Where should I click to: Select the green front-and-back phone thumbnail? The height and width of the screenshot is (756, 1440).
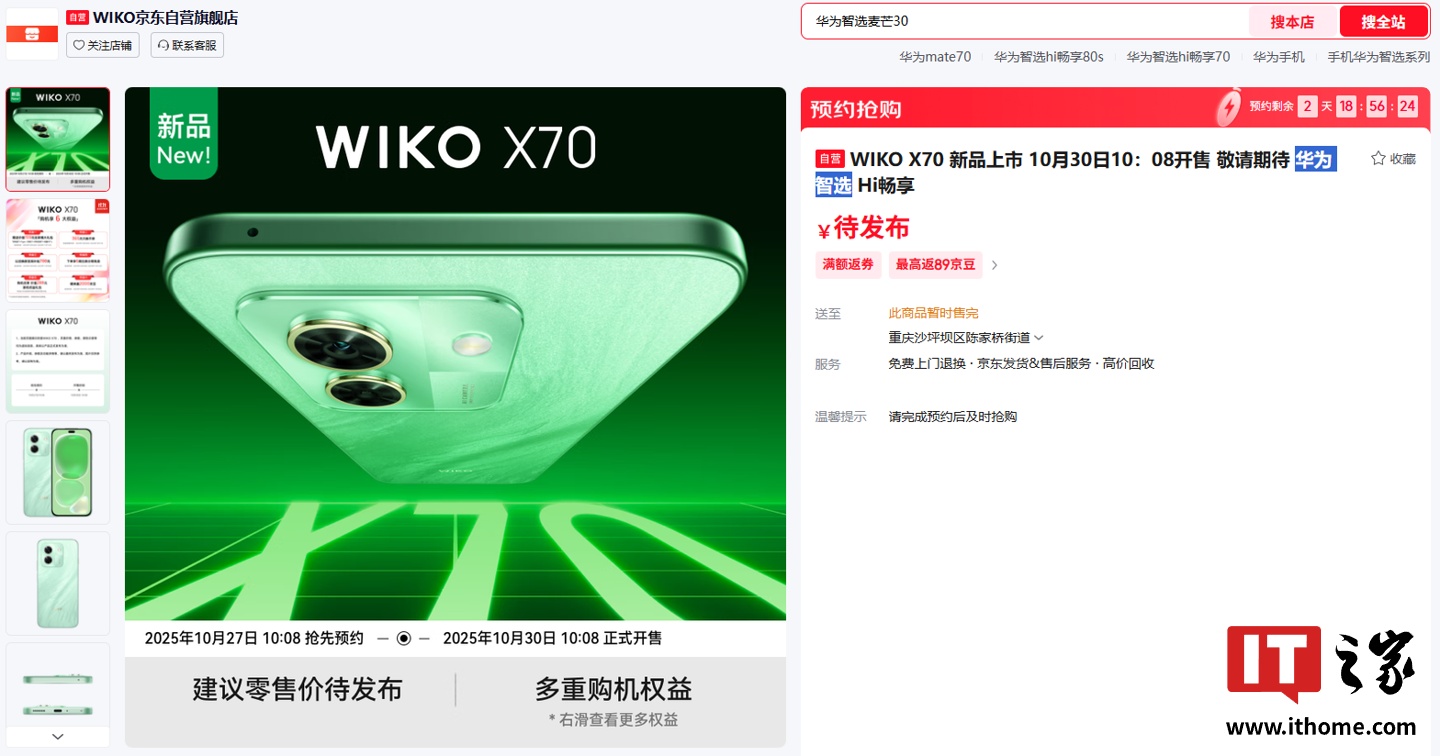[x=58, y=472]
